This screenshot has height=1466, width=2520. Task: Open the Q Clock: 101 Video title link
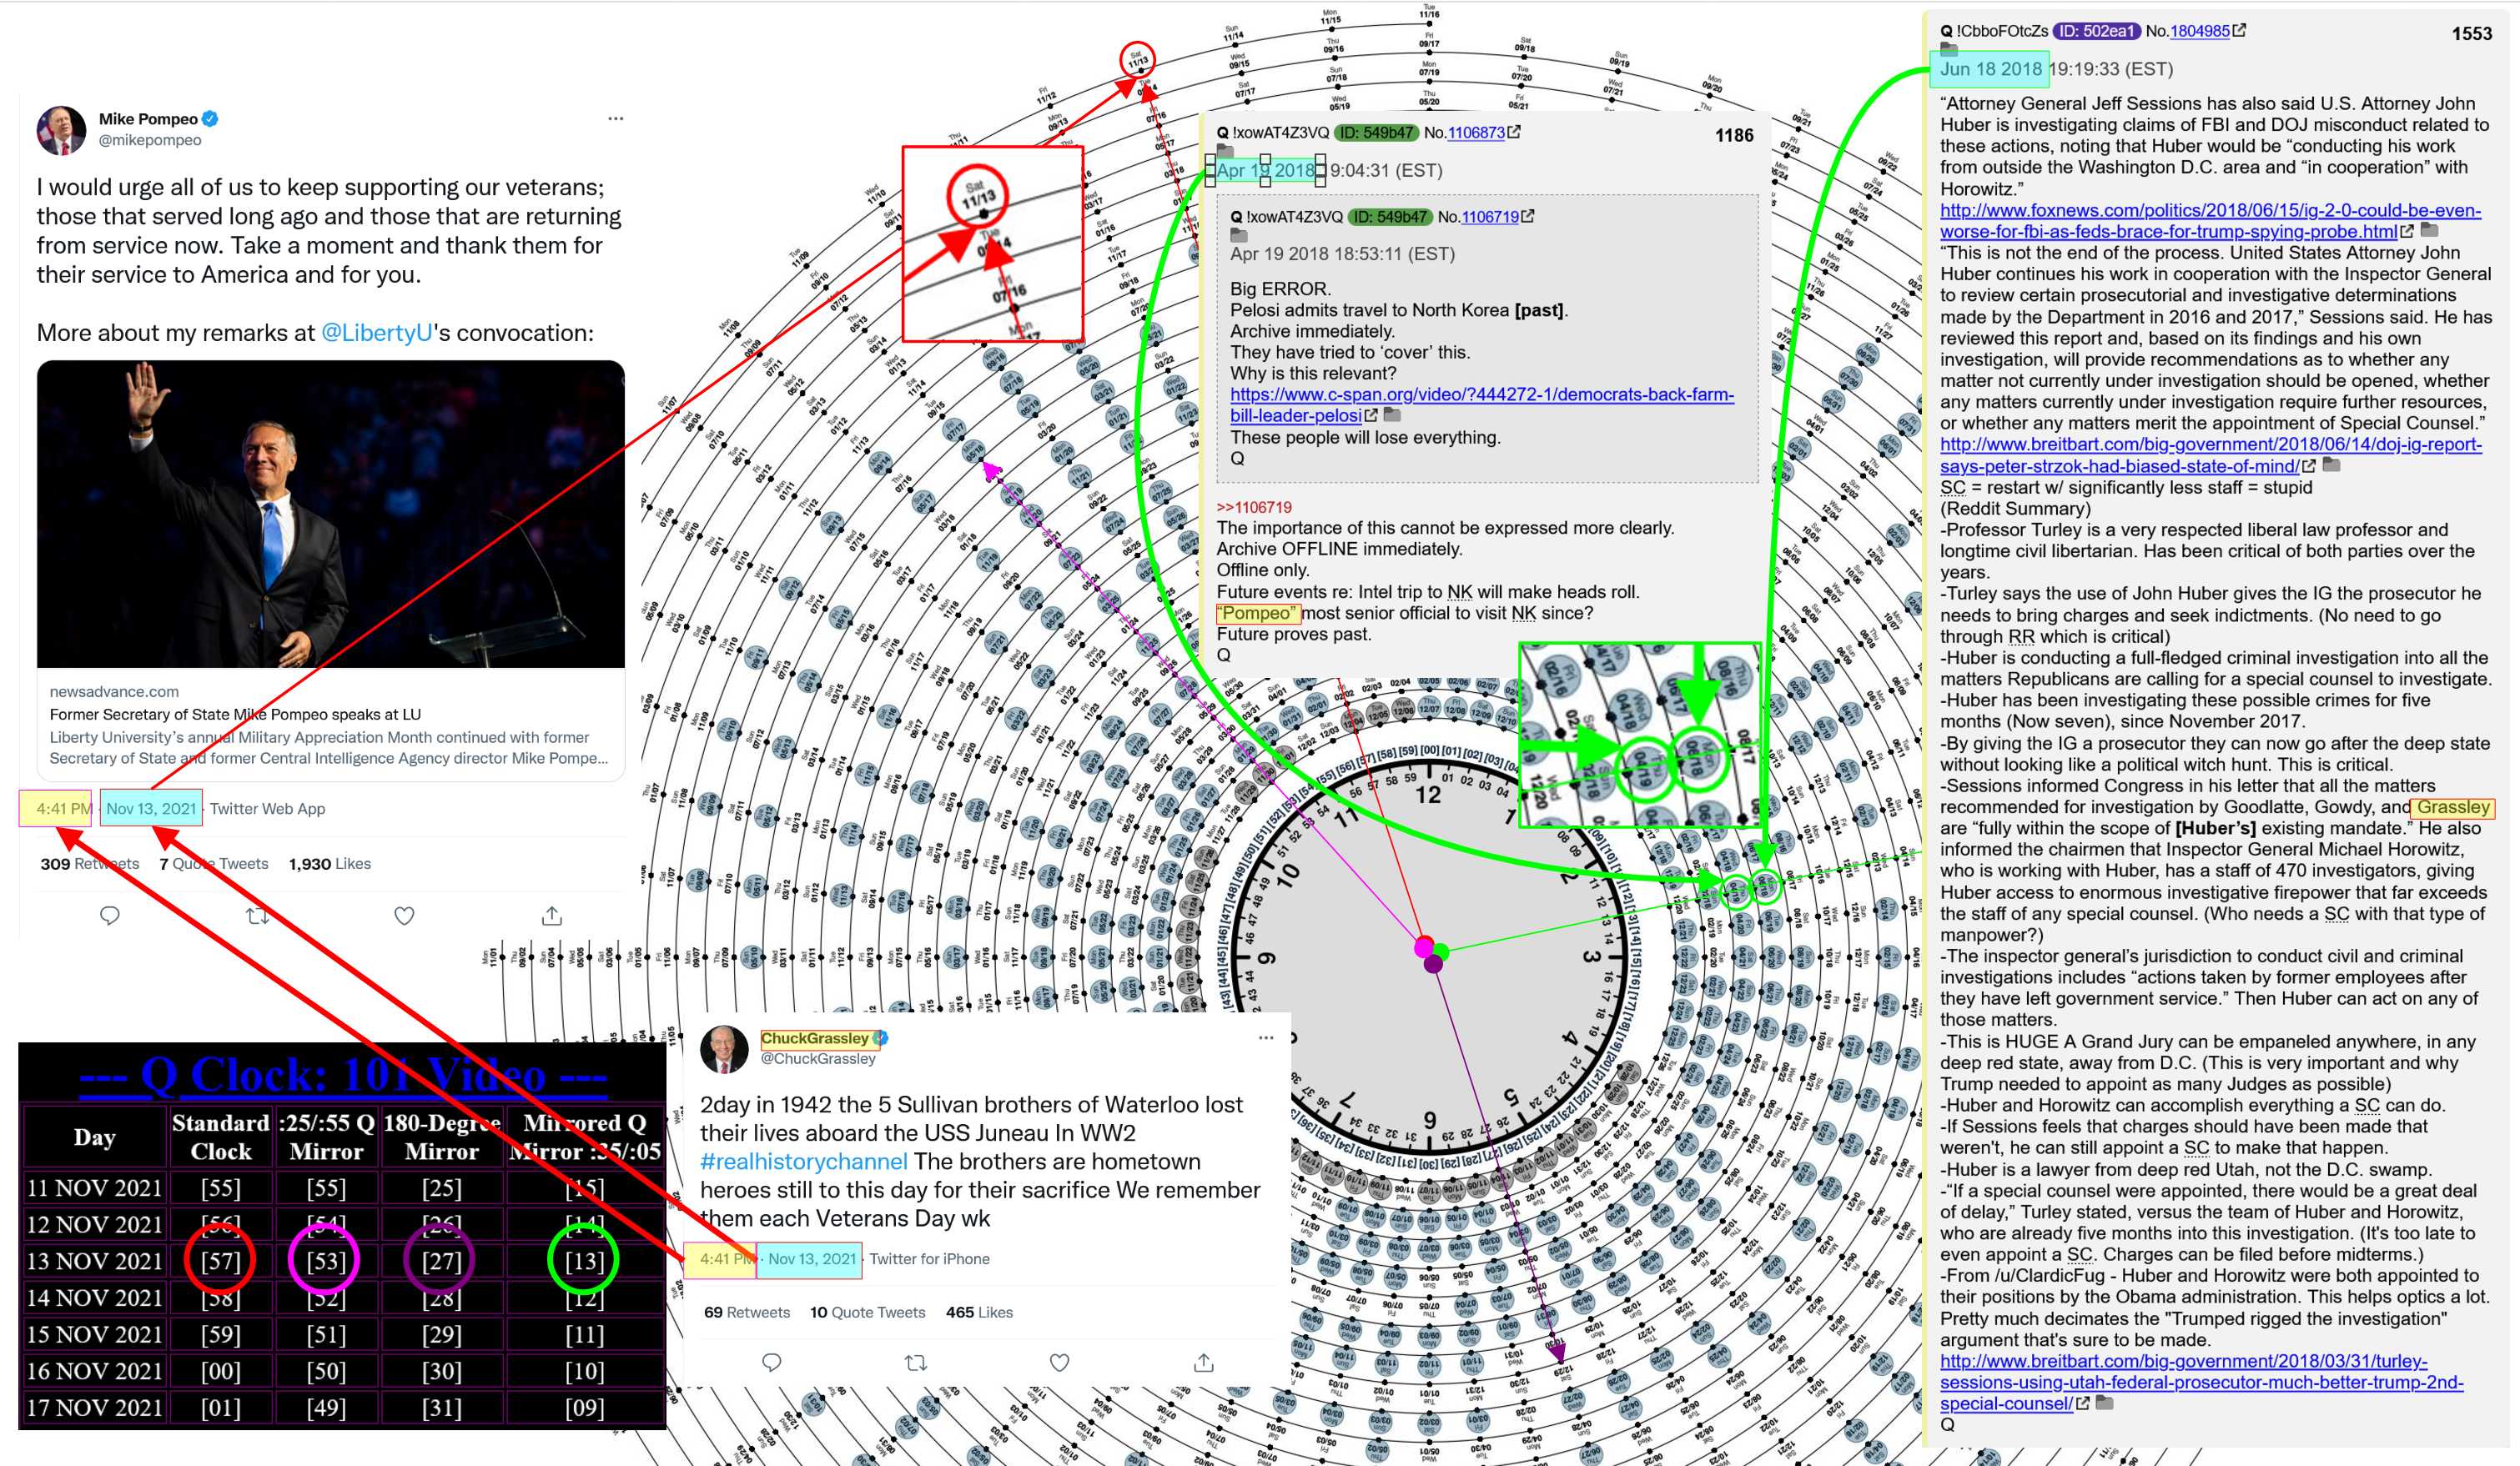pos(343,1075)
